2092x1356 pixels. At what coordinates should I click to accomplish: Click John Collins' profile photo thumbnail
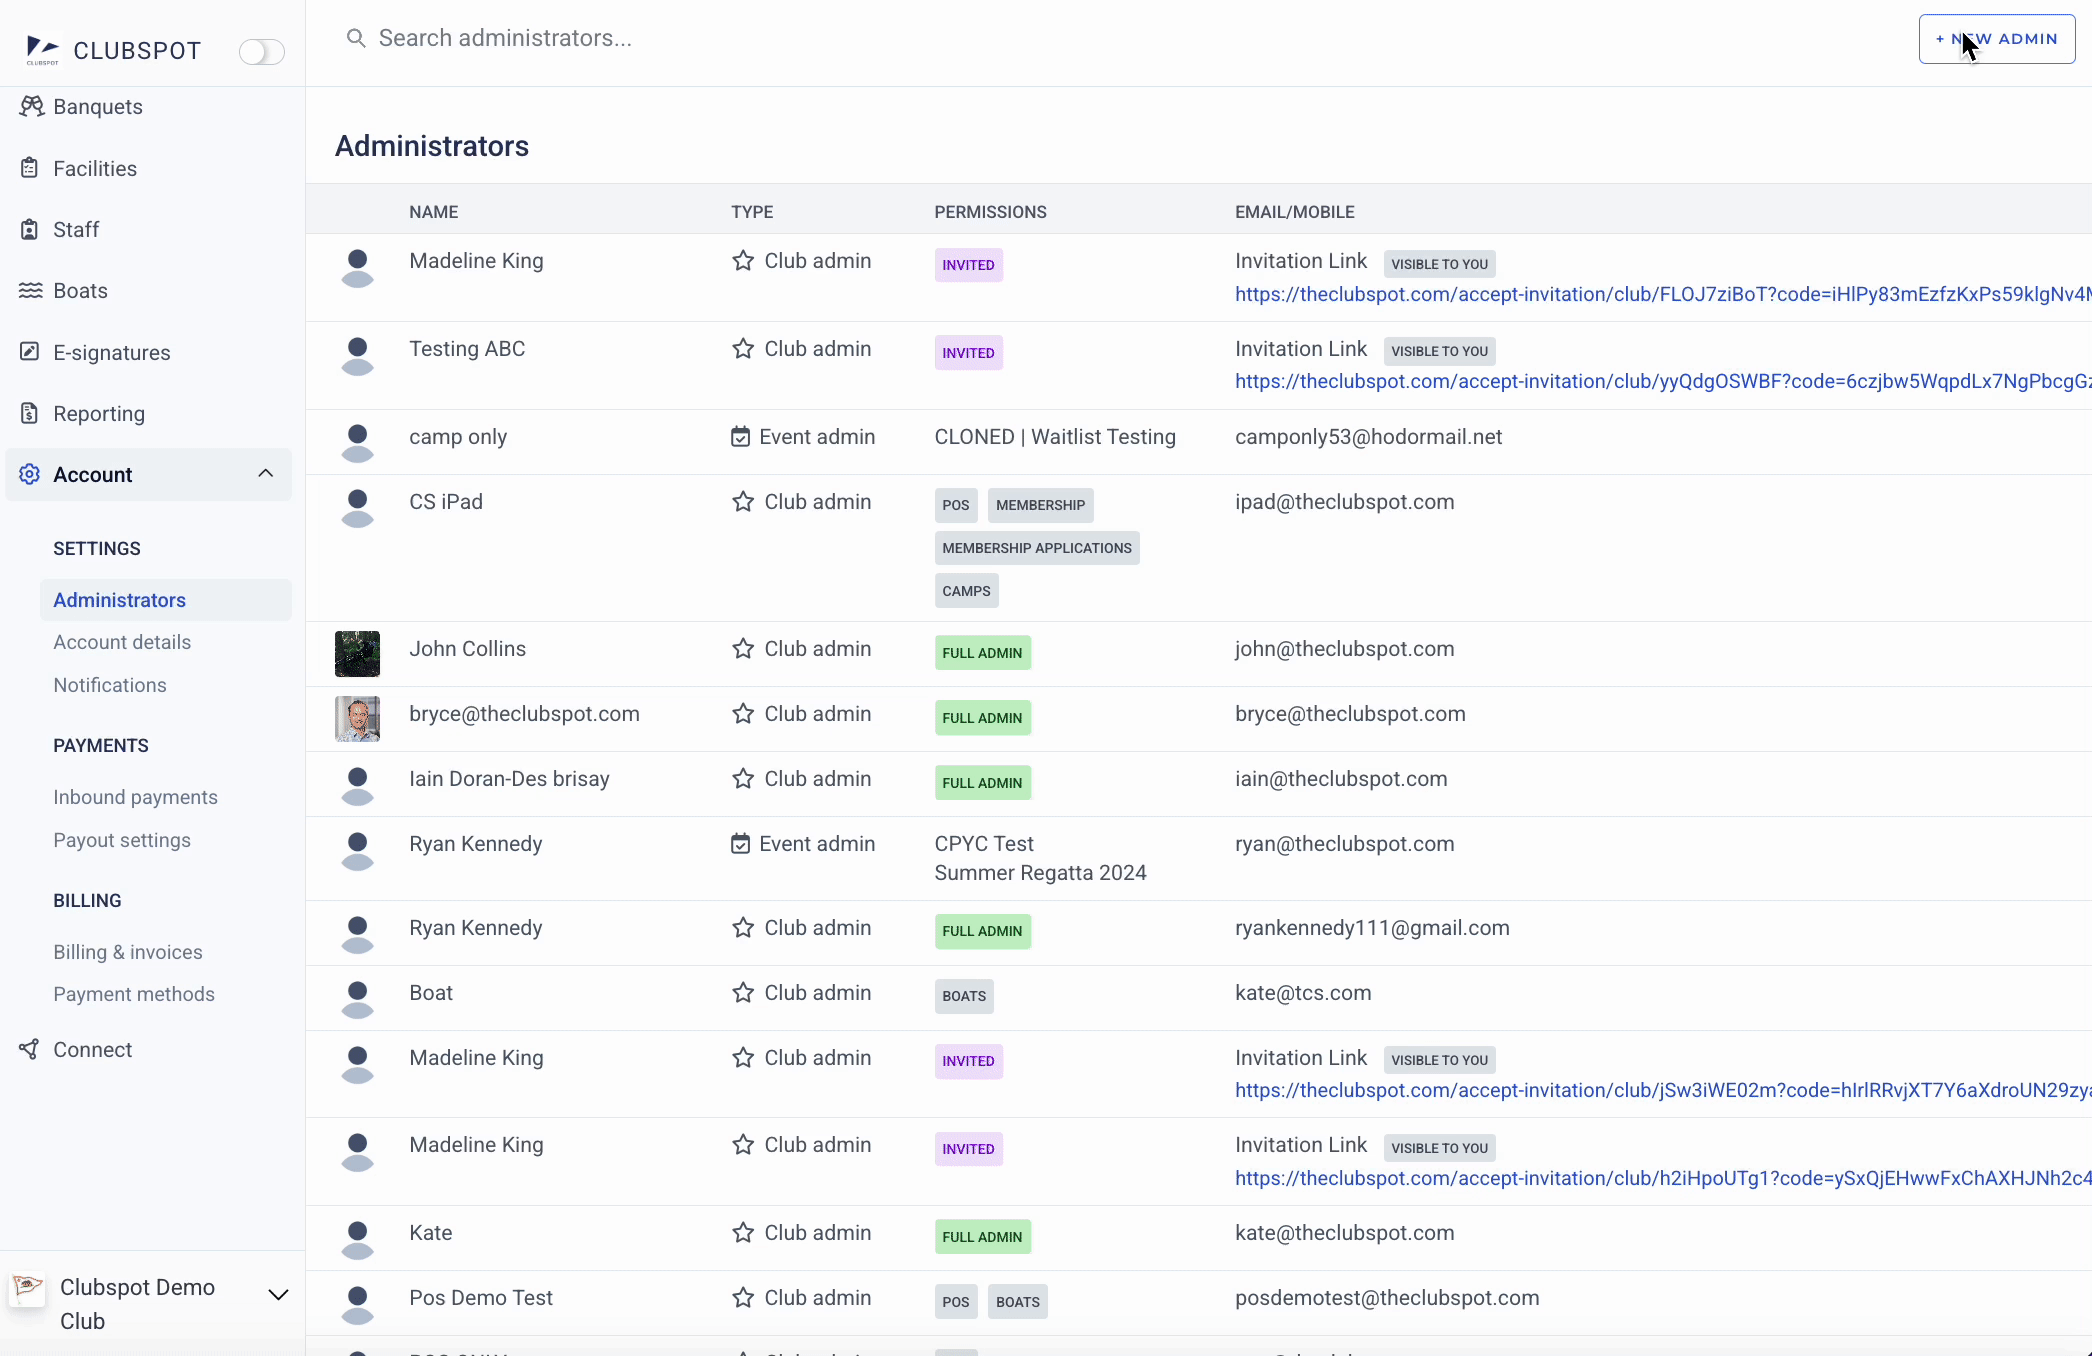pyautogui.click(x=357, y=654)
